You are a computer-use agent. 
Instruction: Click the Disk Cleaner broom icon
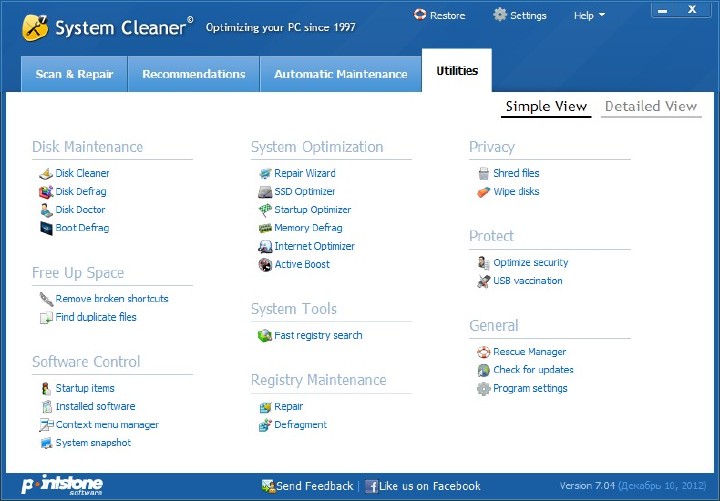point(46,174)
